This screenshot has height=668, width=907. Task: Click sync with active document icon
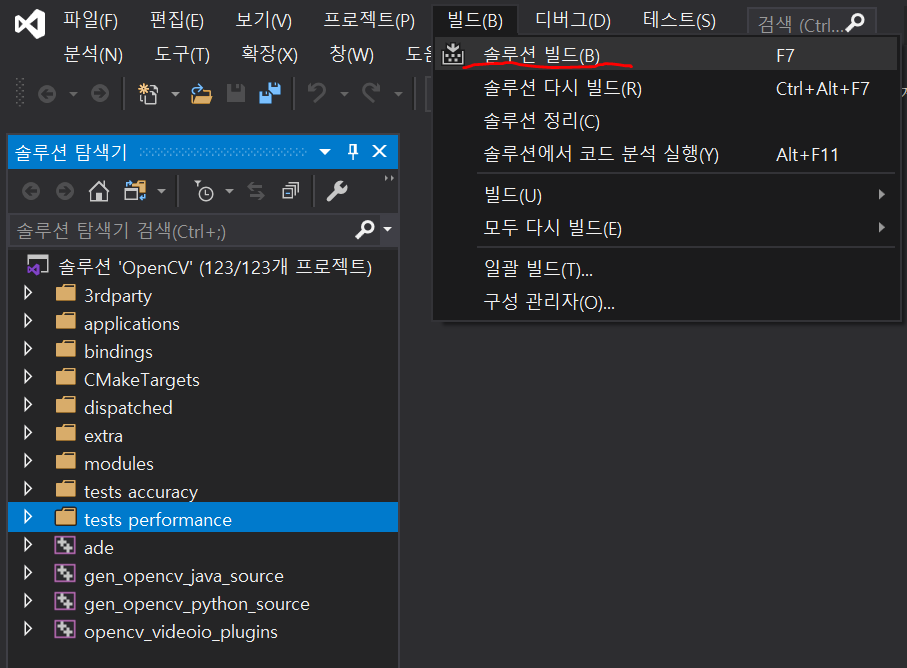(x=256, y=191)
